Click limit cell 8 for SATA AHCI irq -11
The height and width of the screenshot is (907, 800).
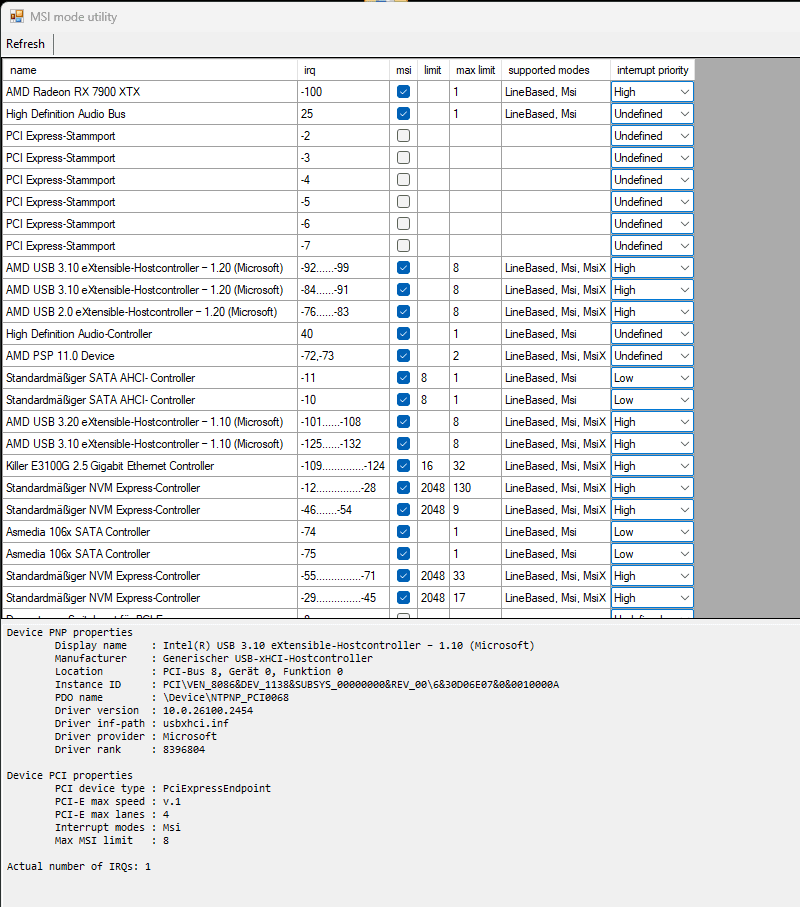(433, 377)
